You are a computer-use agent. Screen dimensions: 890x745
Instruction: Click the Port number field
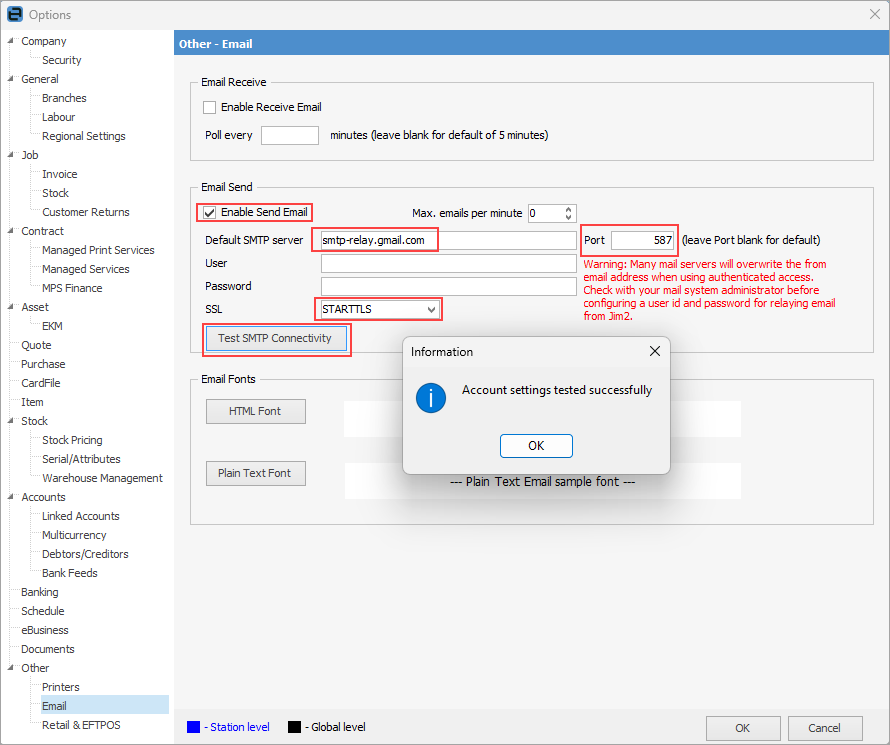point(643,240)
